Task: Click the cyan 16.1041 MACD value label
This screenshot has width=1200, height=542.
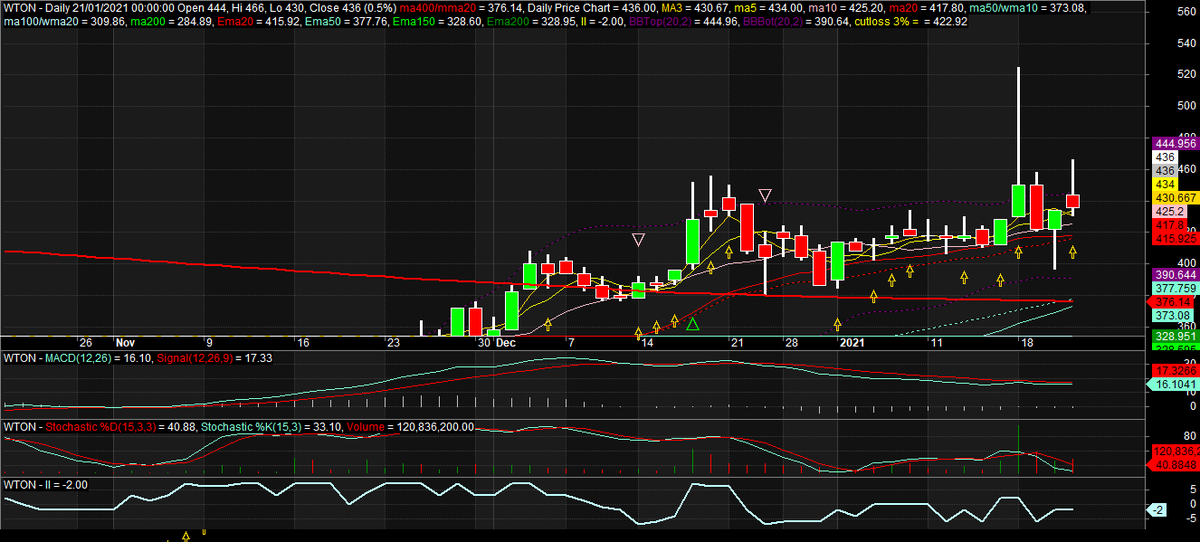Action: (1175, 383)
